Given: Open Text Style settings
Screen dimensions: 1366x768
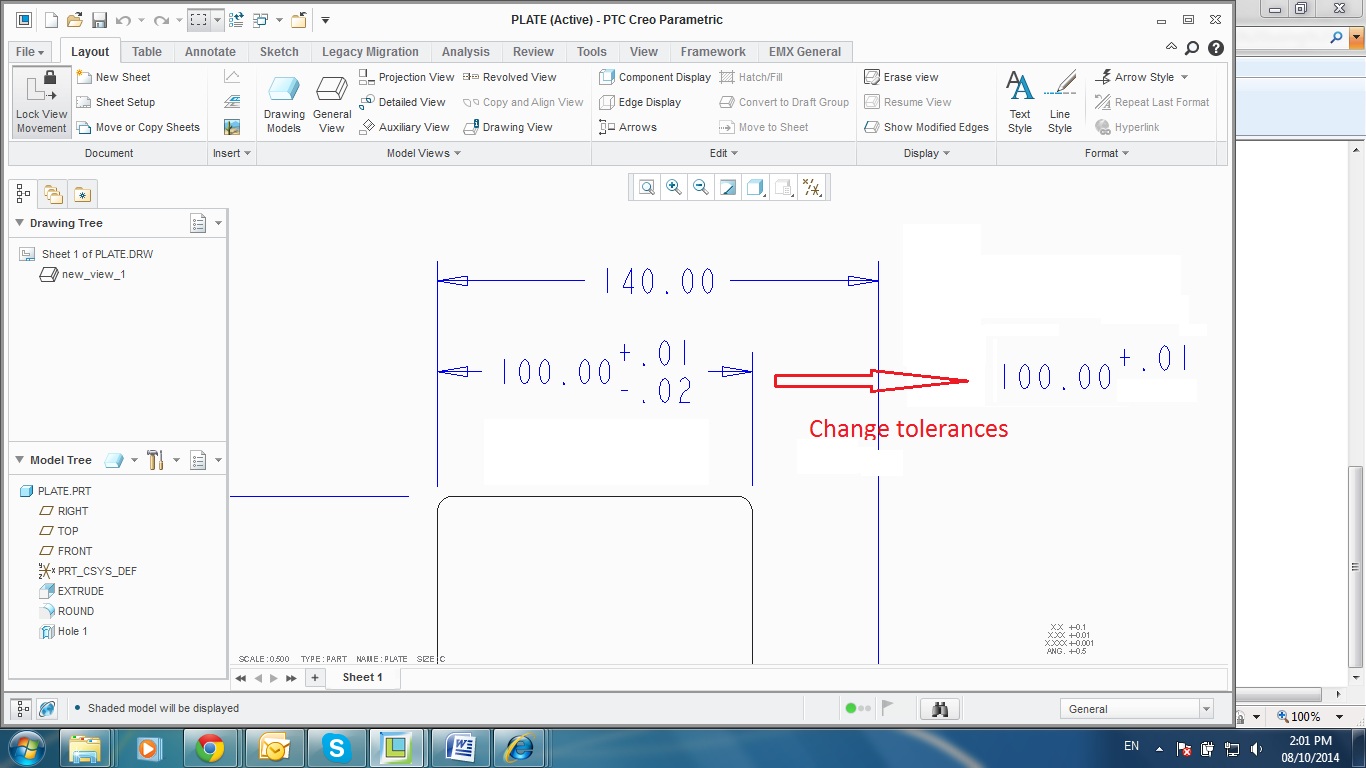Looking at the screenshot, I should coord(1020,102).
